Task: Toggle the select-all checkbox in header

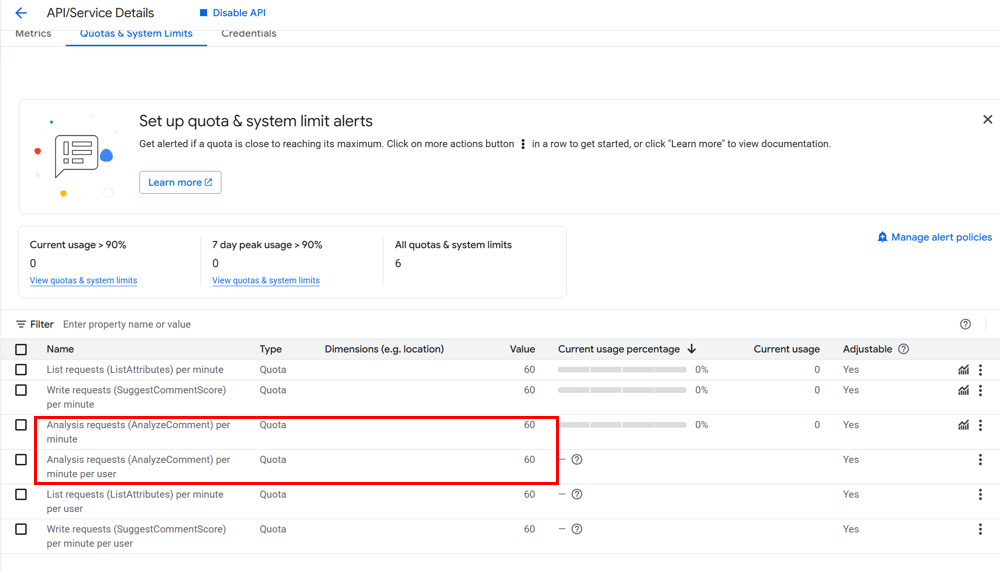Action: click(21, 349)
